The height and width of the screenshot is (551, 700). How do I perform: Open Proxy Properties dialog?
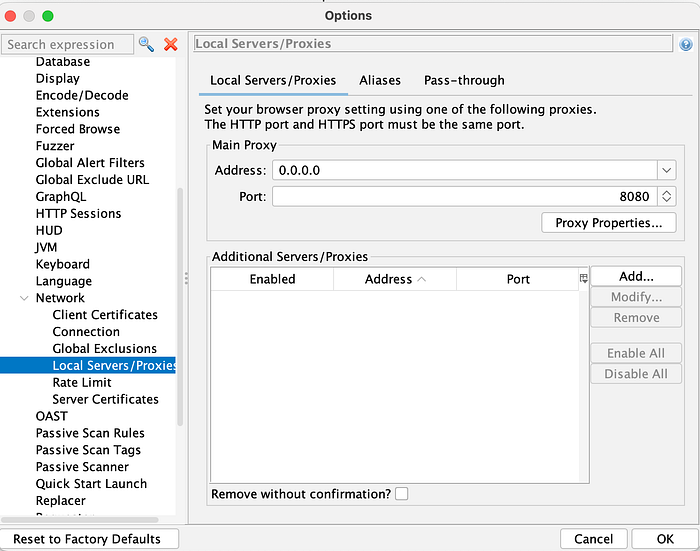[x=608, y=223]
